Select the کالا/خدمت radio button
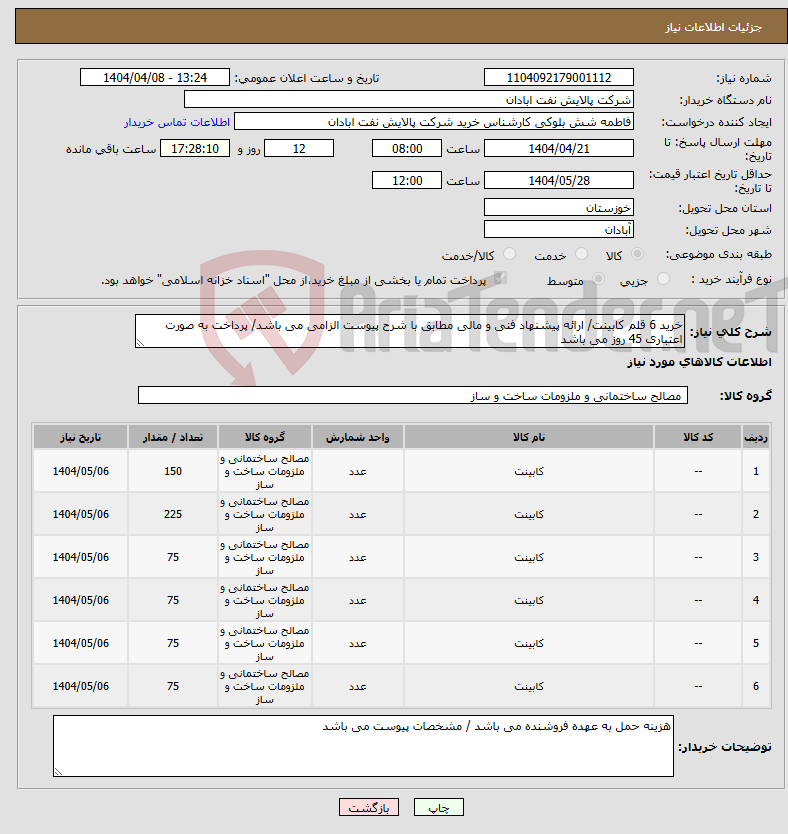788x834 pixels. pos(509,254)
